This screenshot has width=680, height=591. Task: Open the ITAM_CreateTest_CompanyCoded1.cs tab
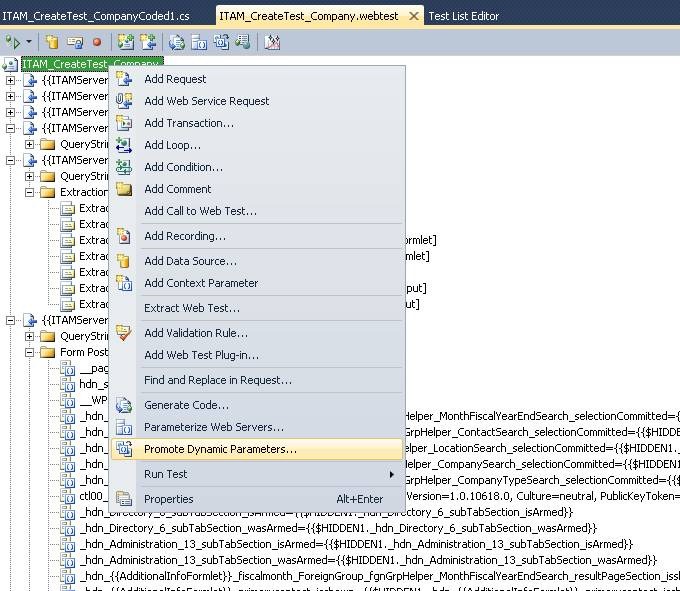(x=95, y=16)
